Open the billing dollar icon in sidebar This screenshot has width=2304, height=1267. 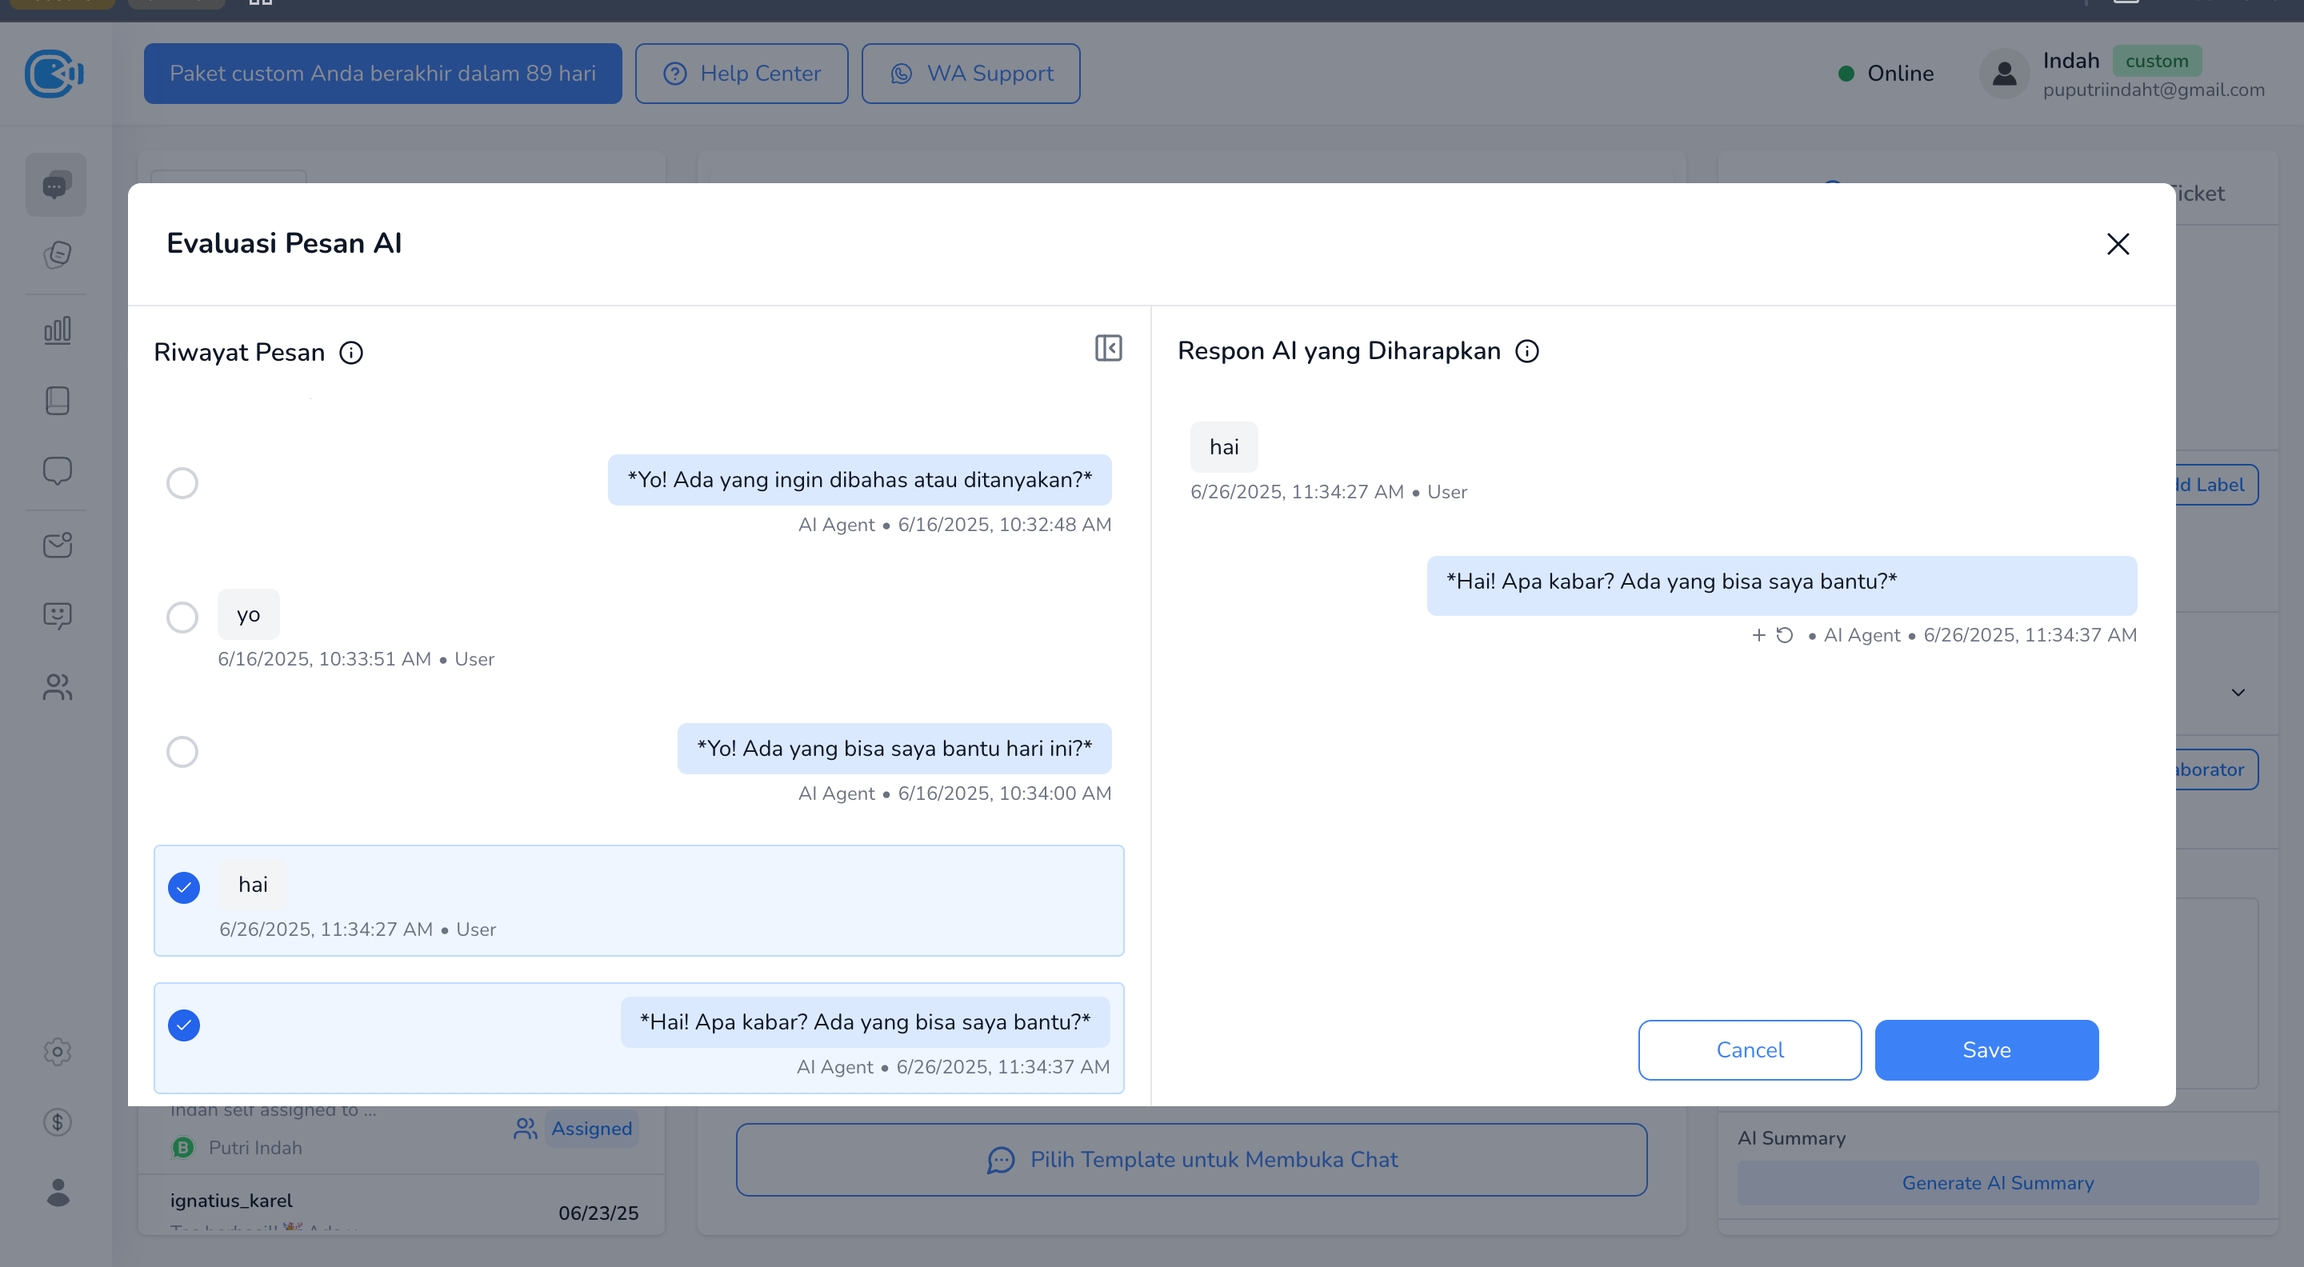tap(57, 1122)
